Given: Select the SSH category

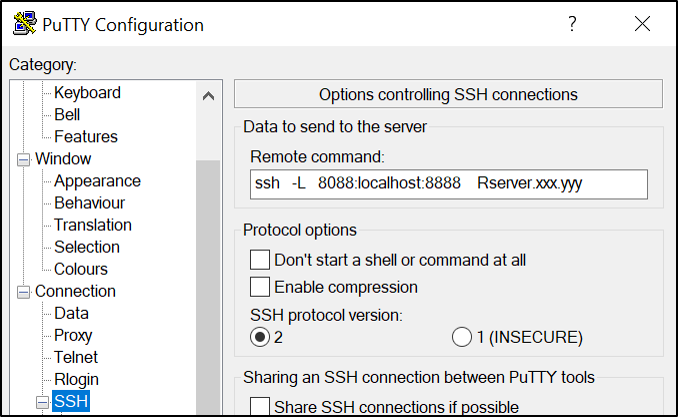Looking at the screenshot, I should [x=71, y=401].
